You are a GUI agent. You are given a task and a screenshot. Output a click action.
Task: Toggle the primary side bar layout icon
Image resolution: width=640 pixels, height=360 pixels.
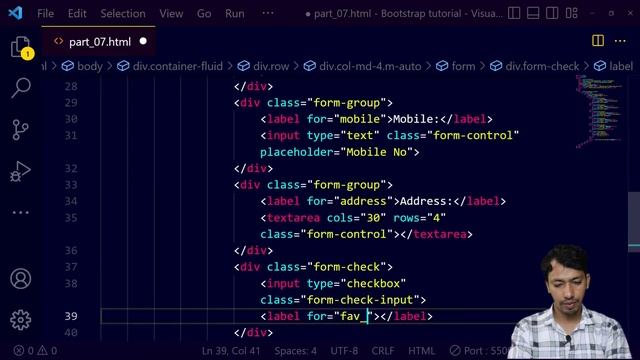point(514,13)
